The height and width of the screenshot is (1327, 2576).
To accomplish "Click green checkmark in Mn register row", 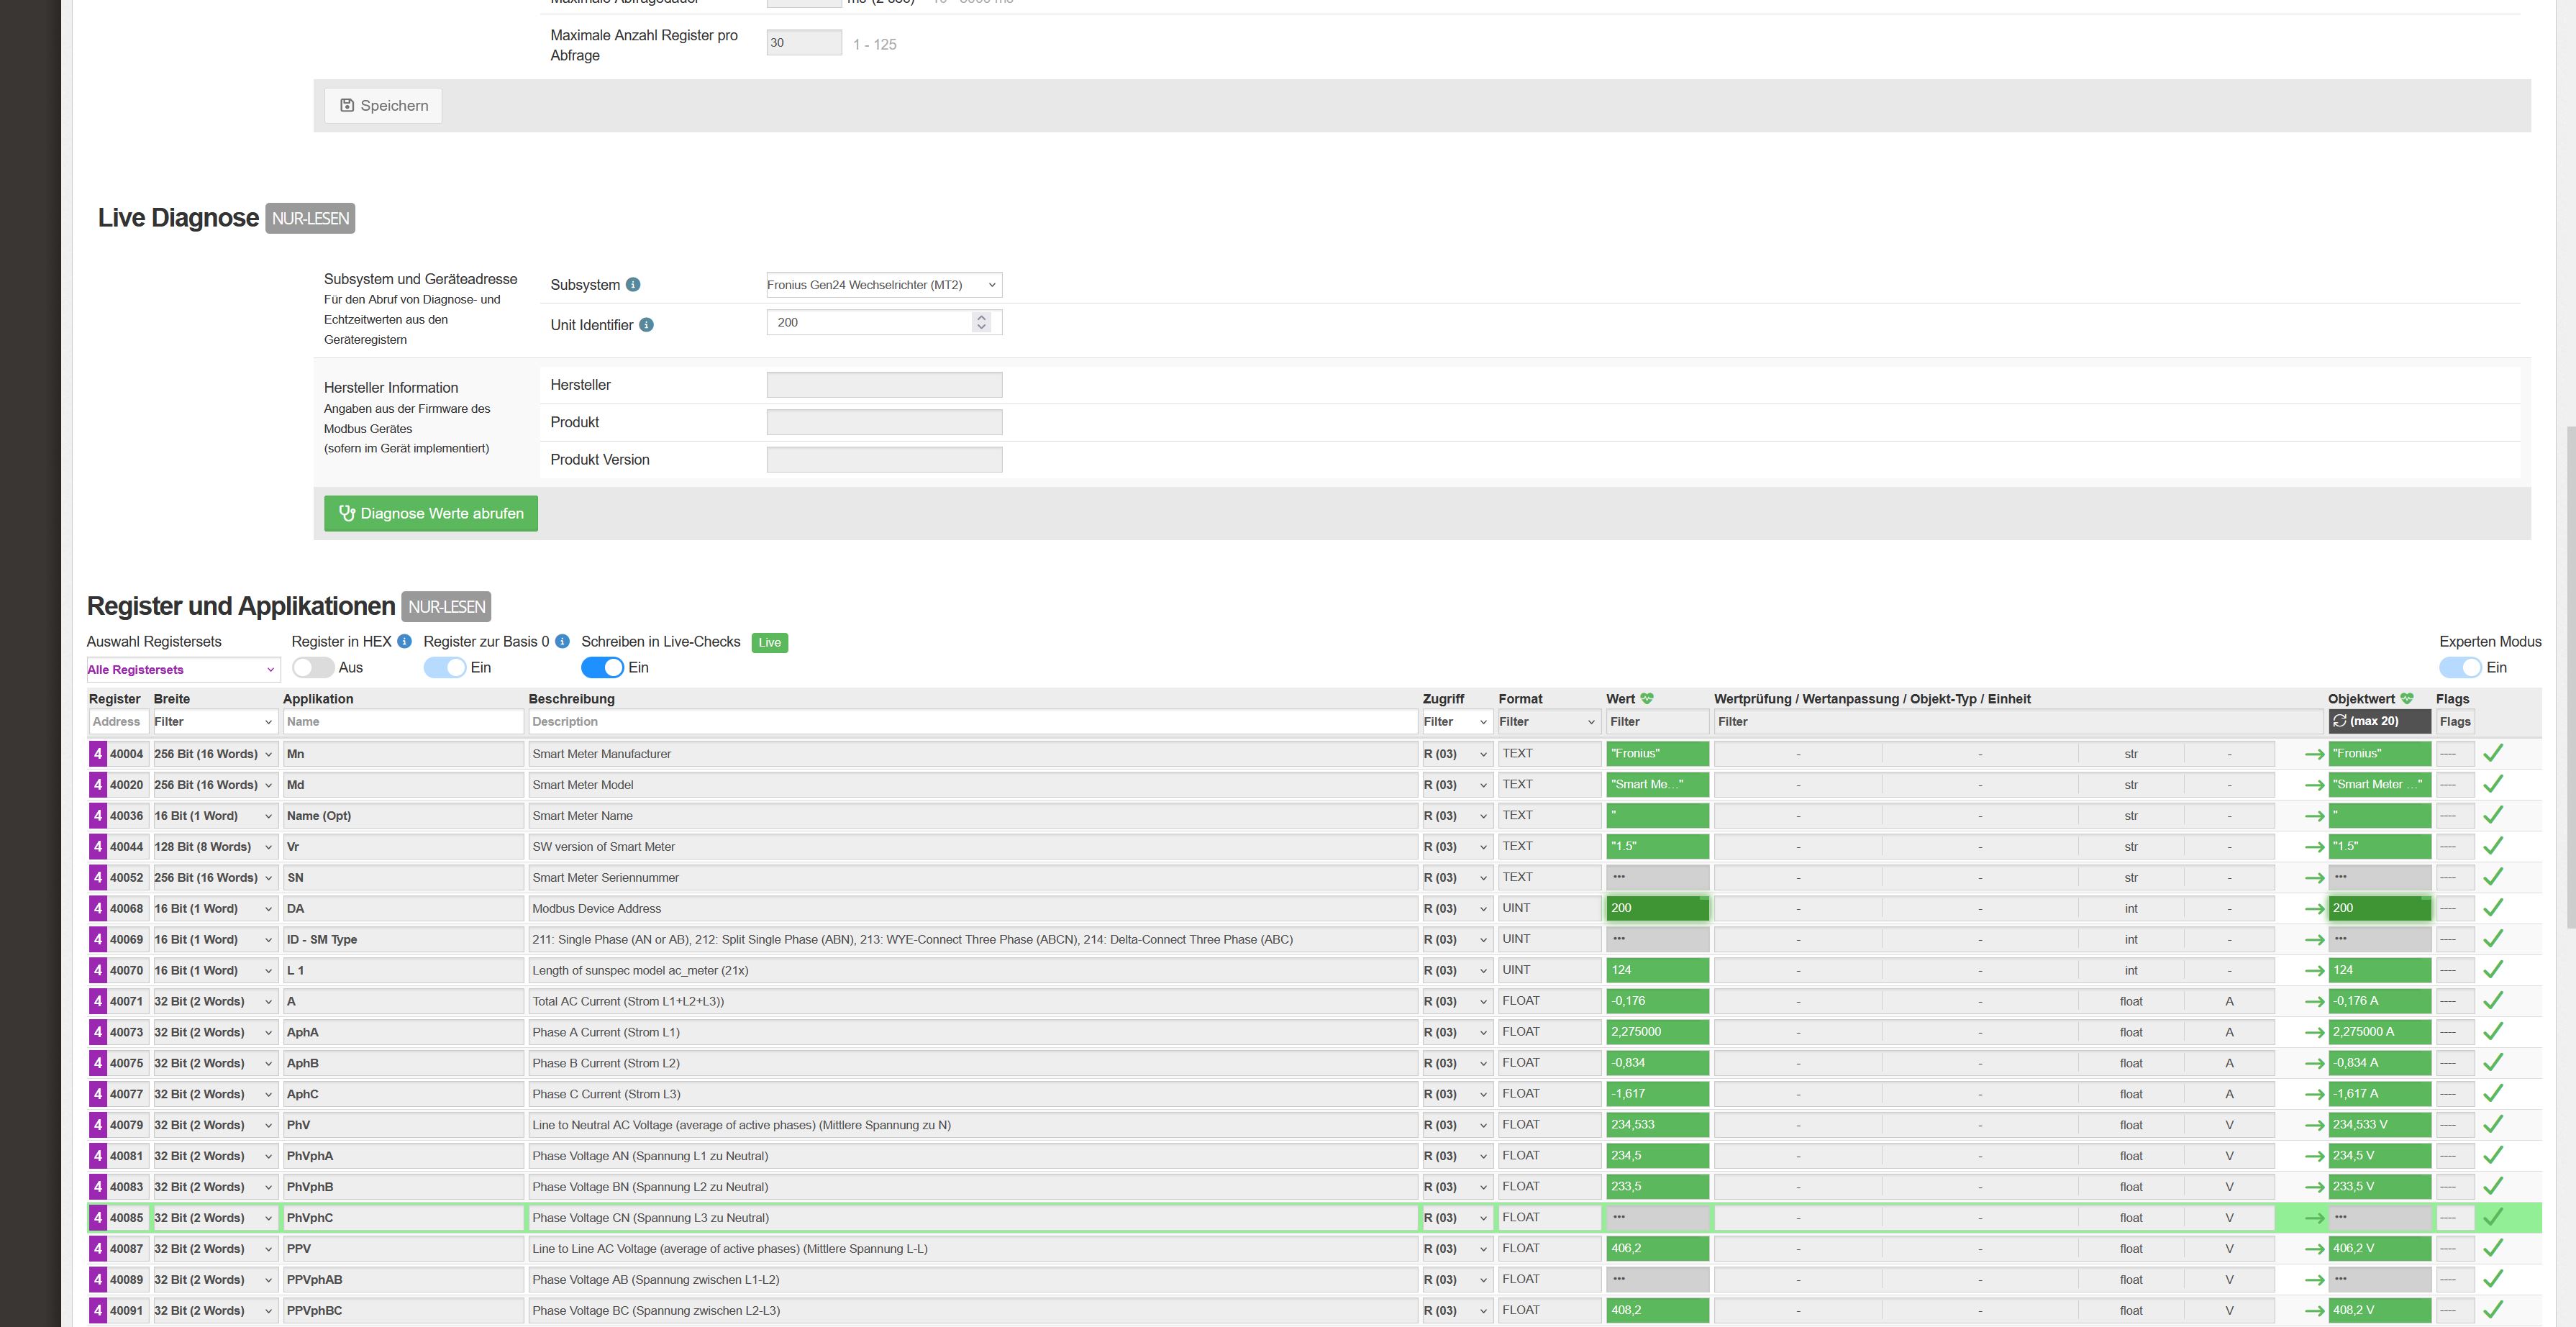I will pos(2493,753).
